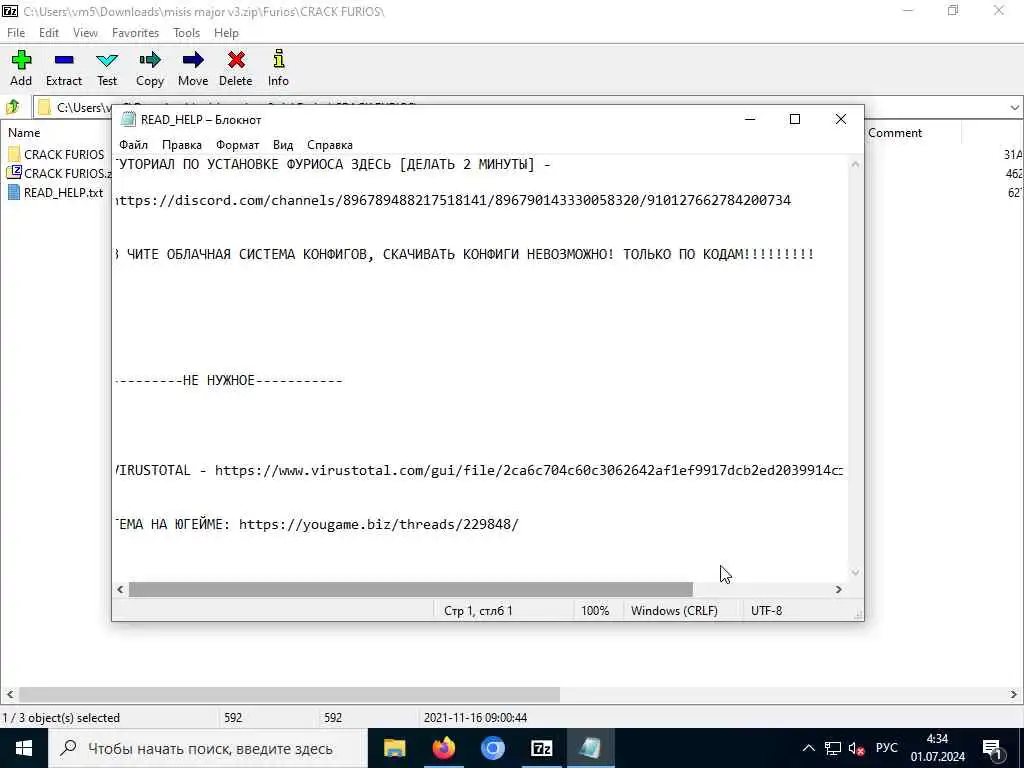This screenshot has width=1024, height=768.
Task: Click the НЕ НУЖНОЕ divider text line
Action: tap(229, 380)
